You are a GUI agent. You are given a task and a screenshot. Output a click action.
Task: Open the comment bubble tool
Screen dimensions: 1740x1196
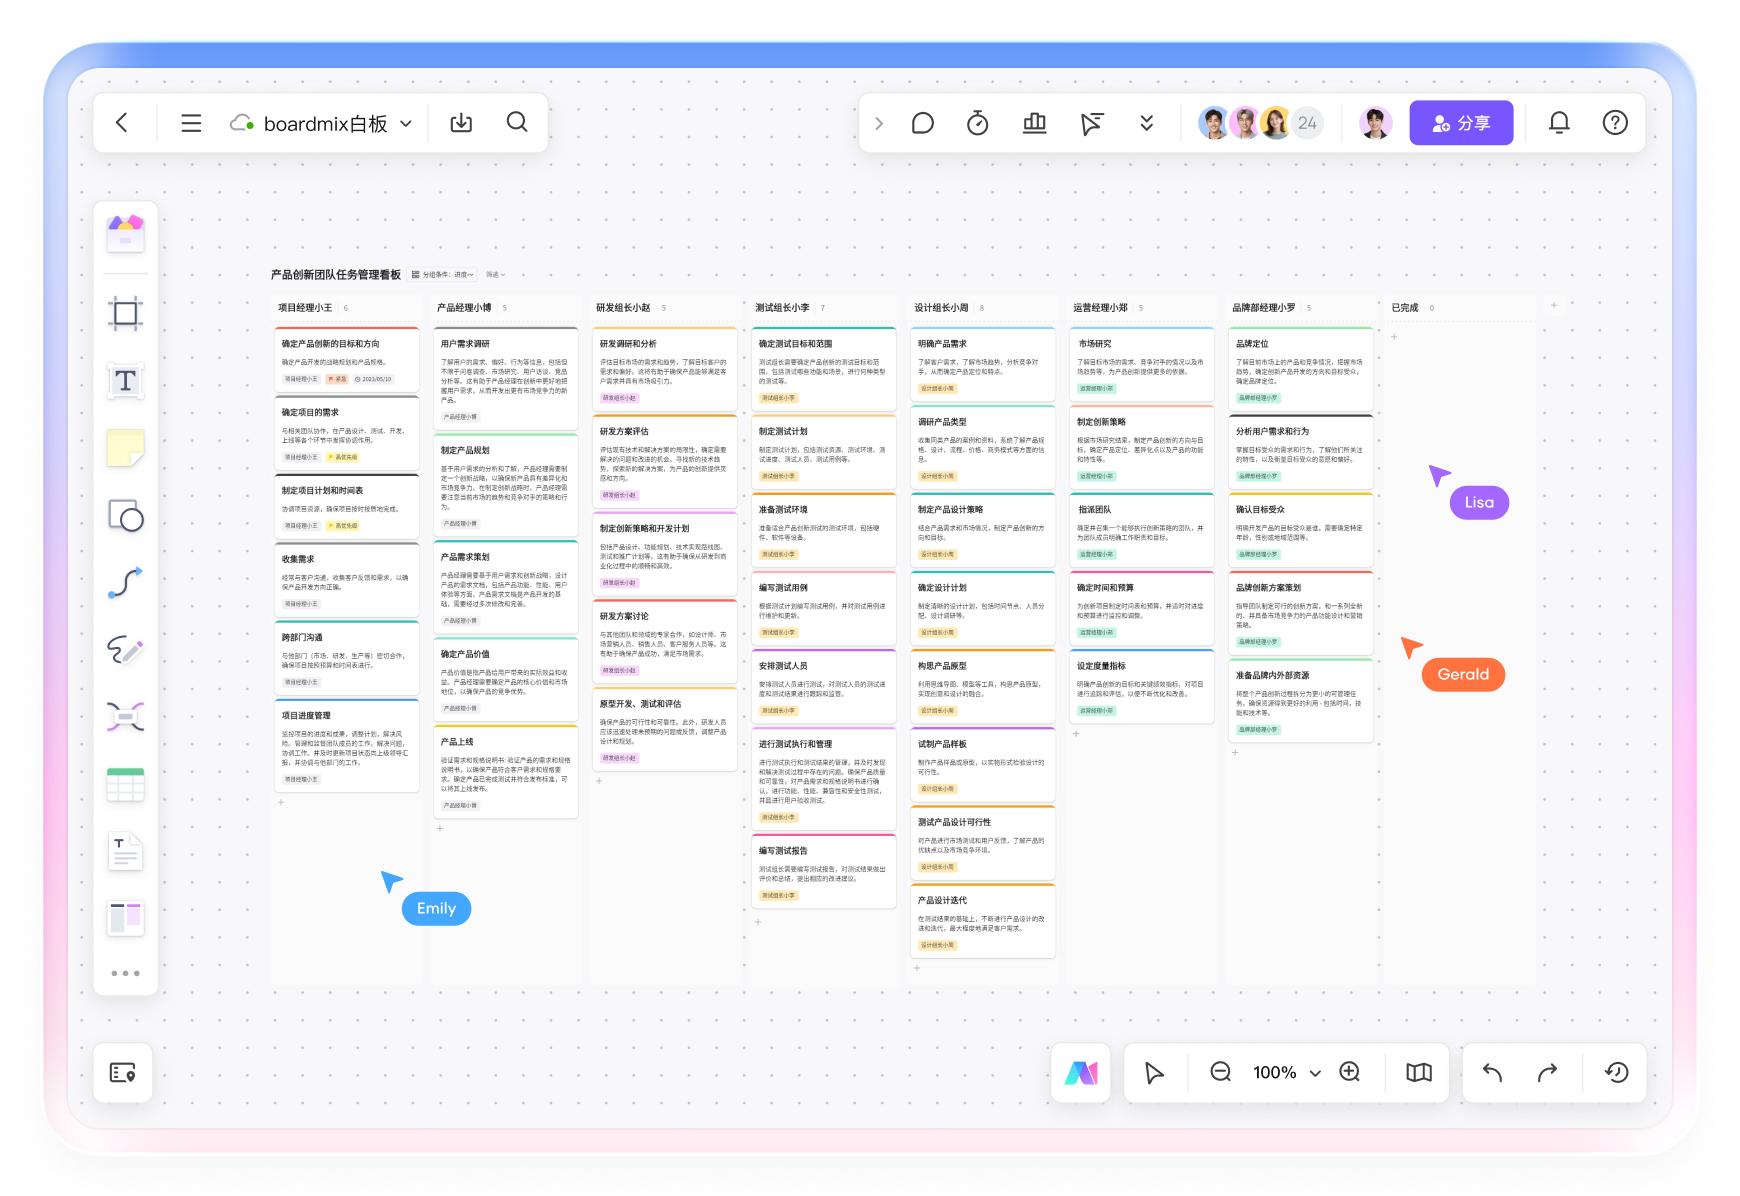[x=922, y=123]
